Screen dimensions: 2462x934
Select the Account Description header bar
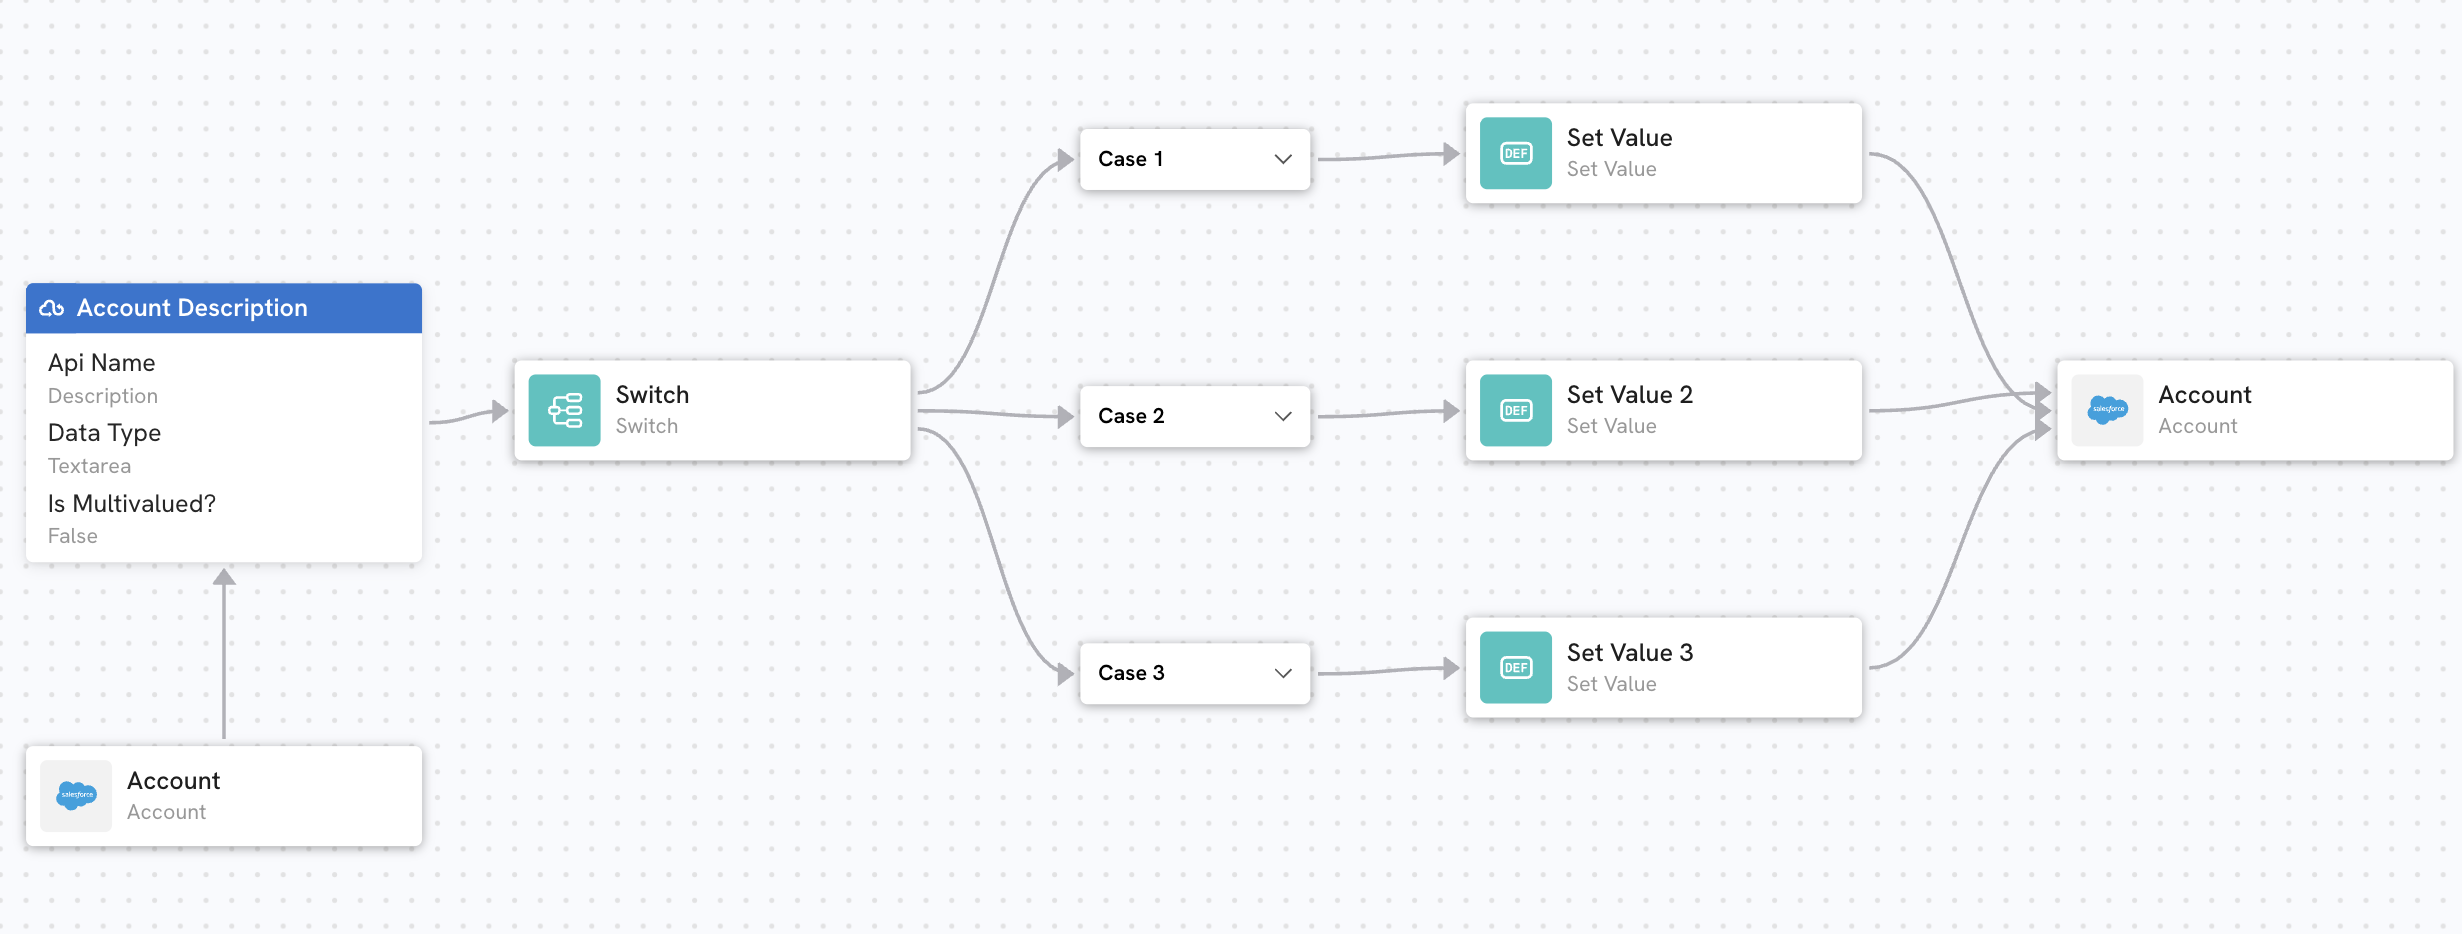tap(224, 308)
